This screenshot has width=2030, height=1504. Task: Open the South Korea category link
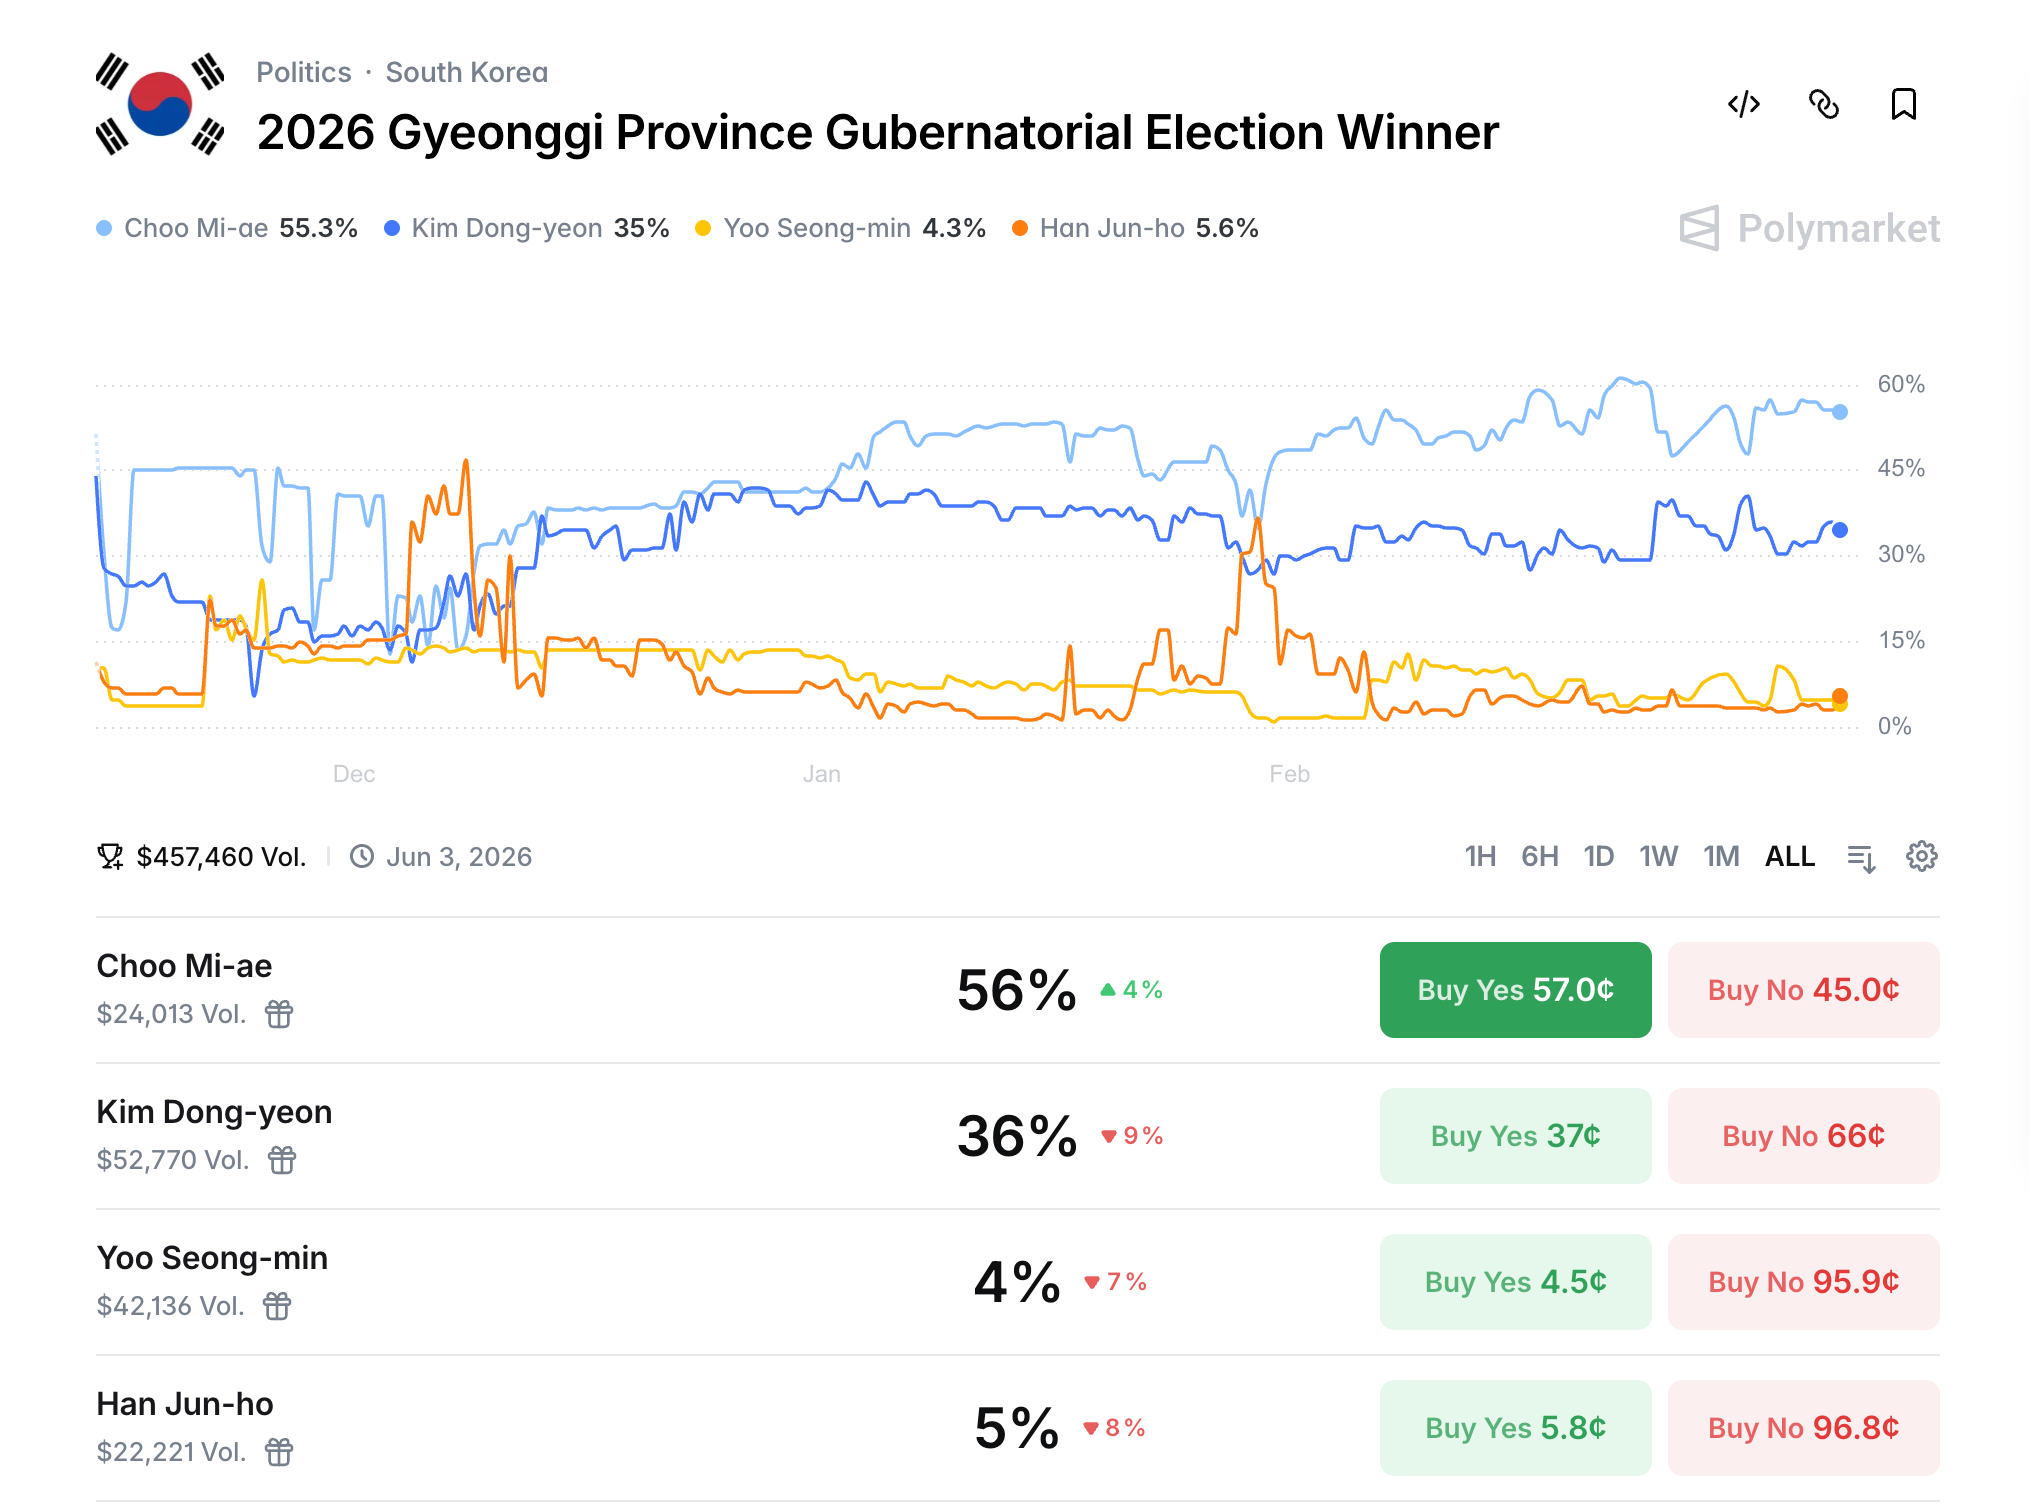[x=467, y=72]
